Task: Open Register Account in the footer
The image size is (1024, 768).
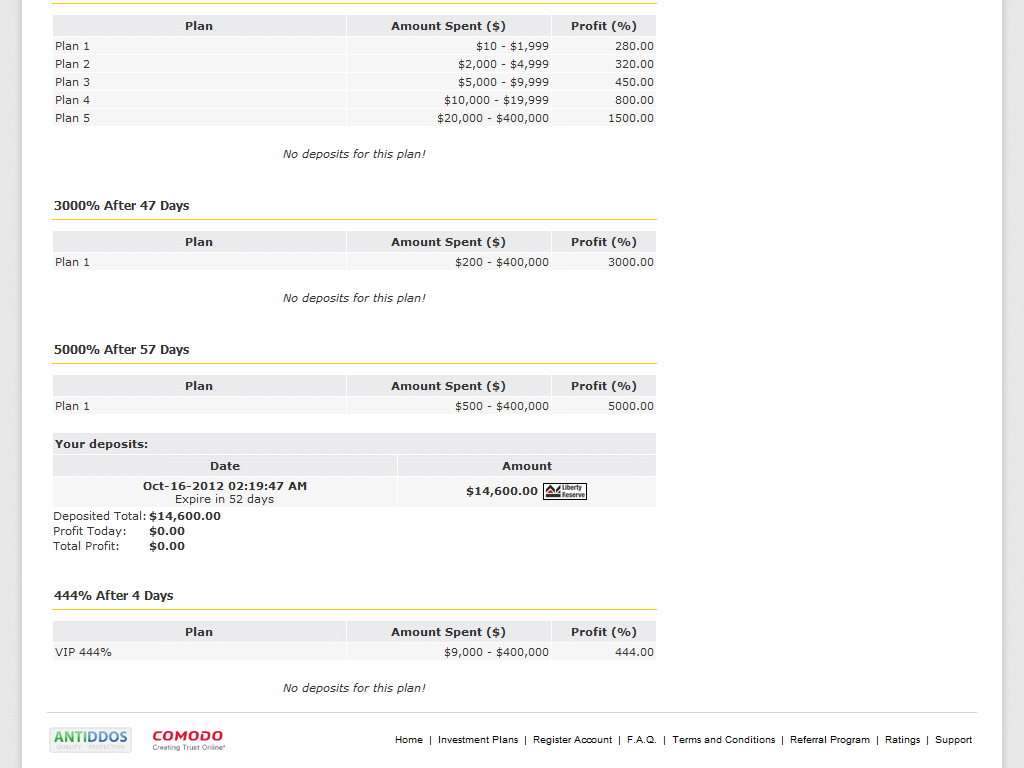Action: [x=572, y=740]
